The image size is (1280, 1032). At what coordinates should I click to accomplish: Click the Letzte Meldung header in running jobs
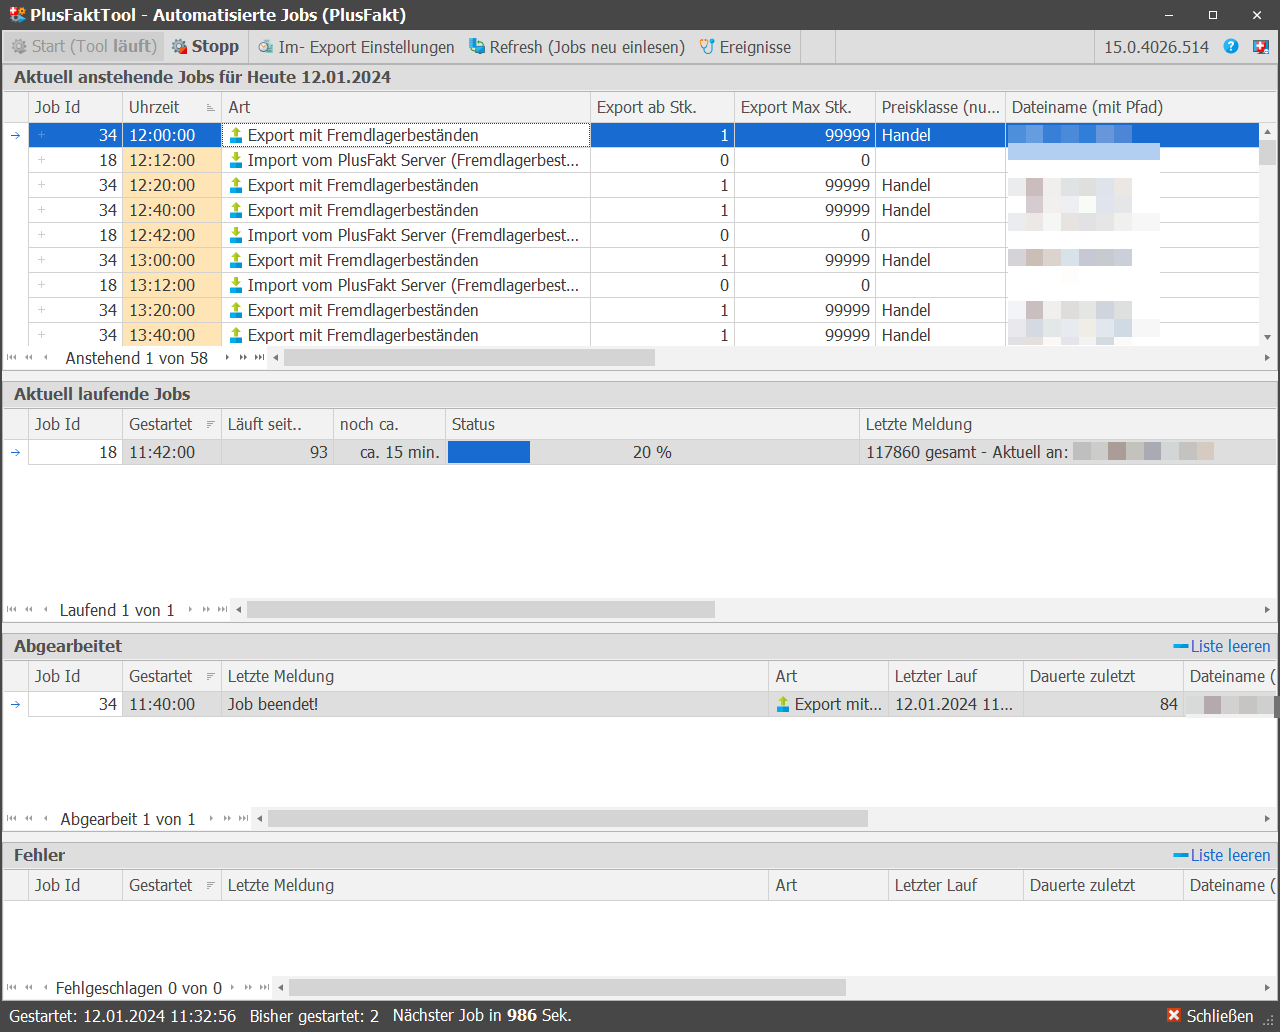pos(1068,424)
